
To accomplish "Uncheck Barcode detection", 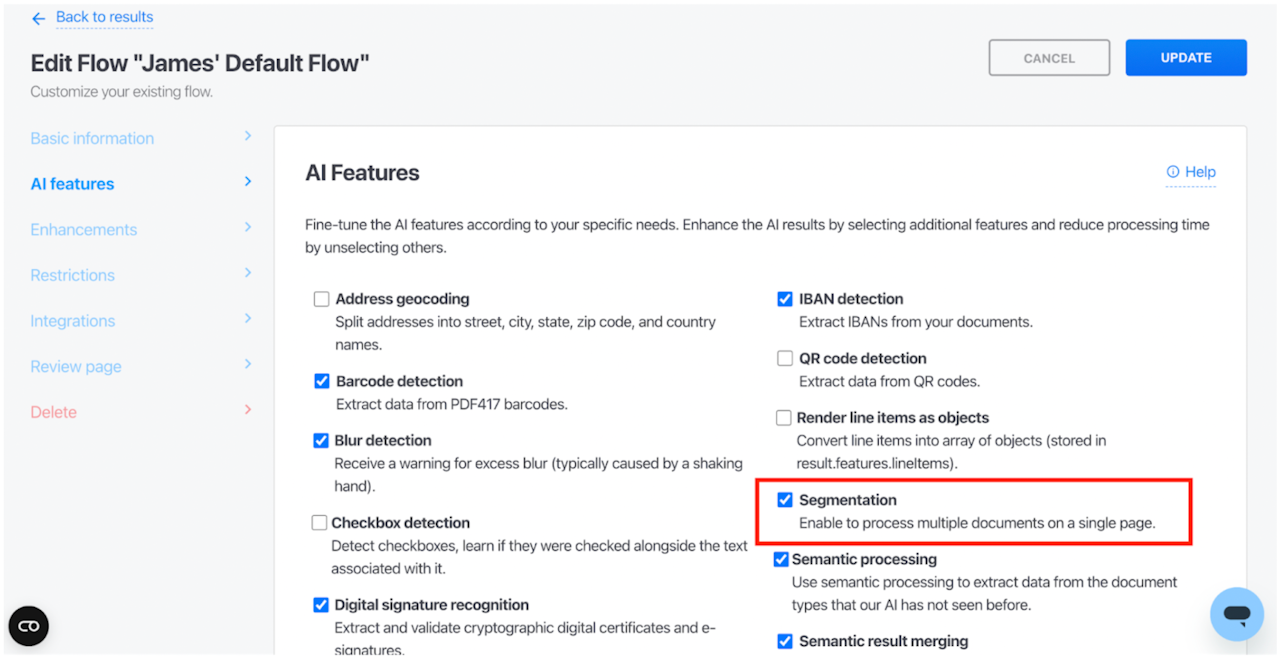I will pyautogui.click(x=322, y=381).
